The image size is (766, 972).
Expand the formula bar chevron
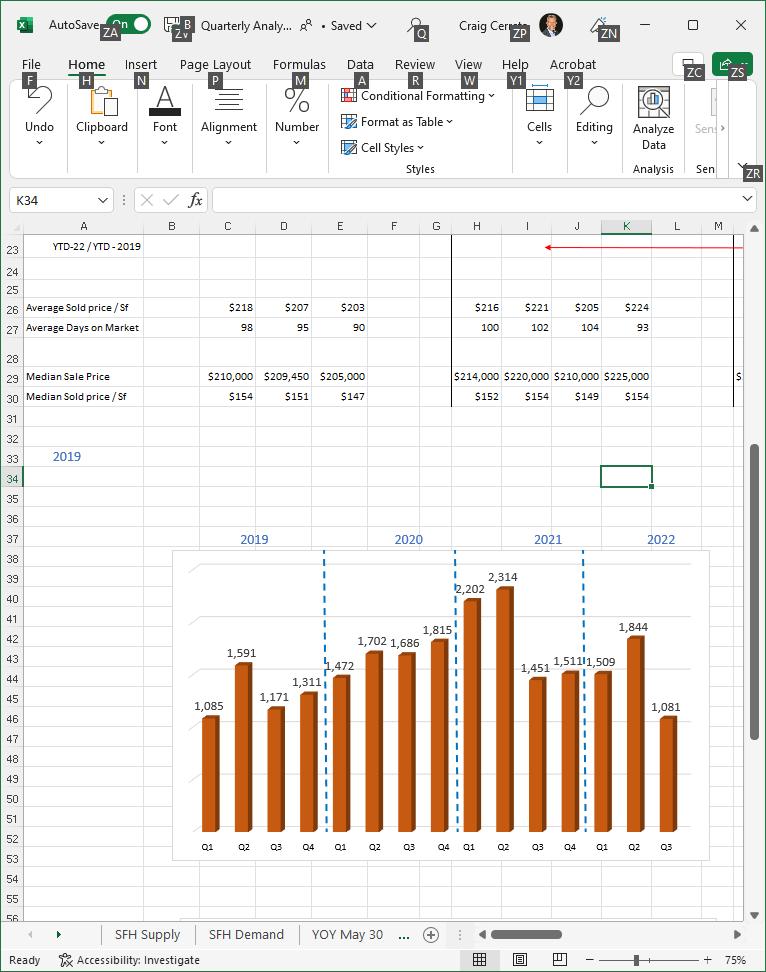[x=747, y=198]
